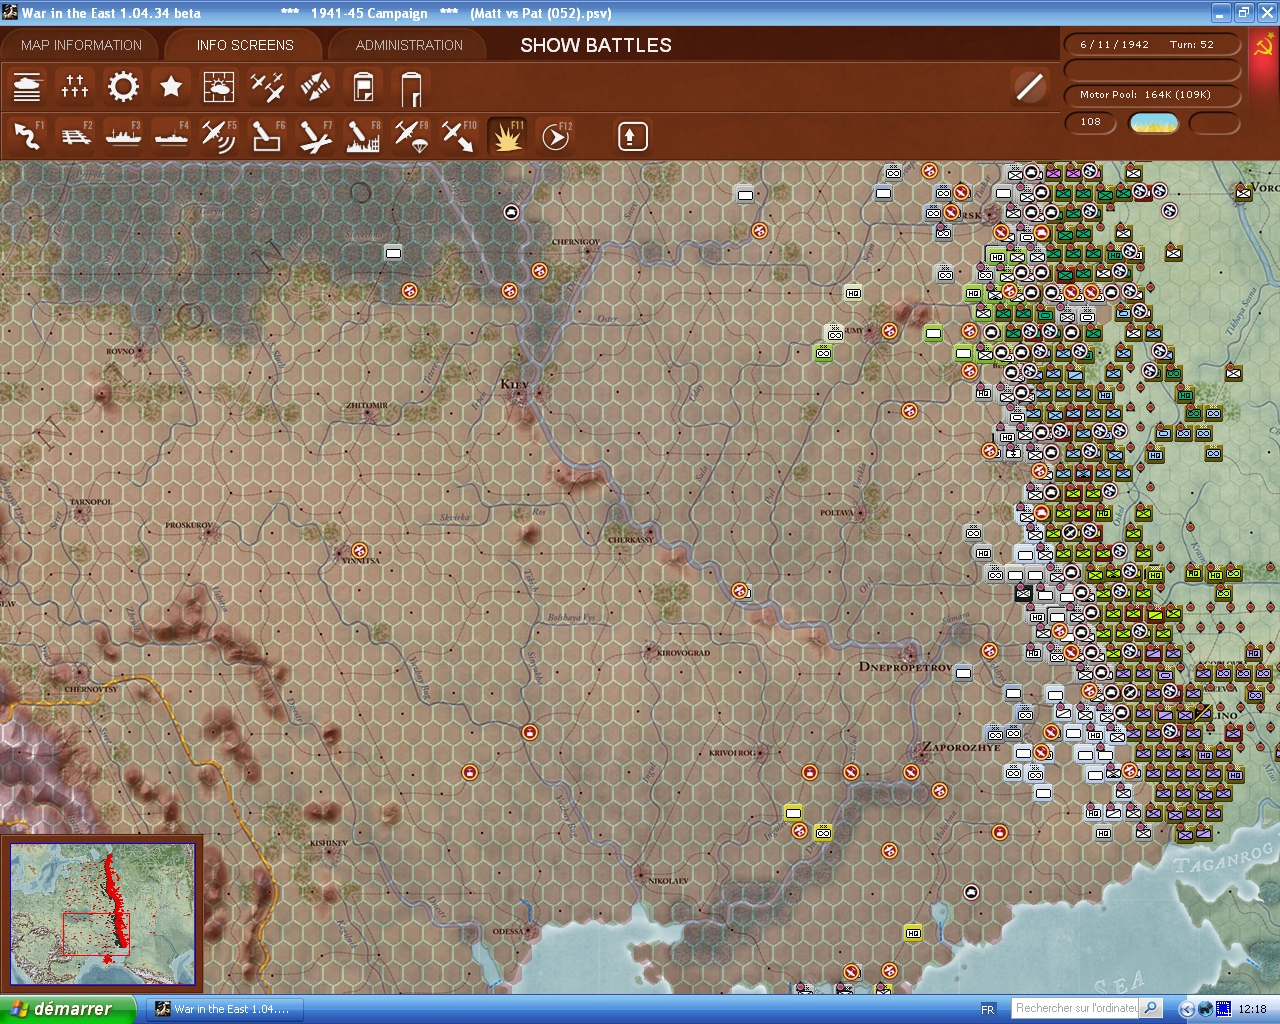Click the FR language indicator in taskbar

click(x=988, y=1009)
